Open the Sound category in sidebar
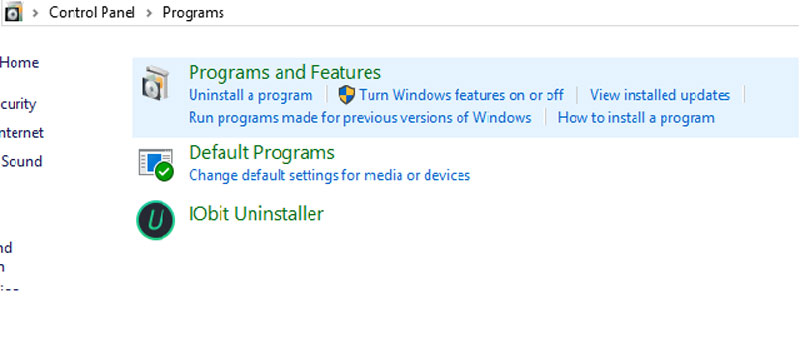 pos(21,162)
